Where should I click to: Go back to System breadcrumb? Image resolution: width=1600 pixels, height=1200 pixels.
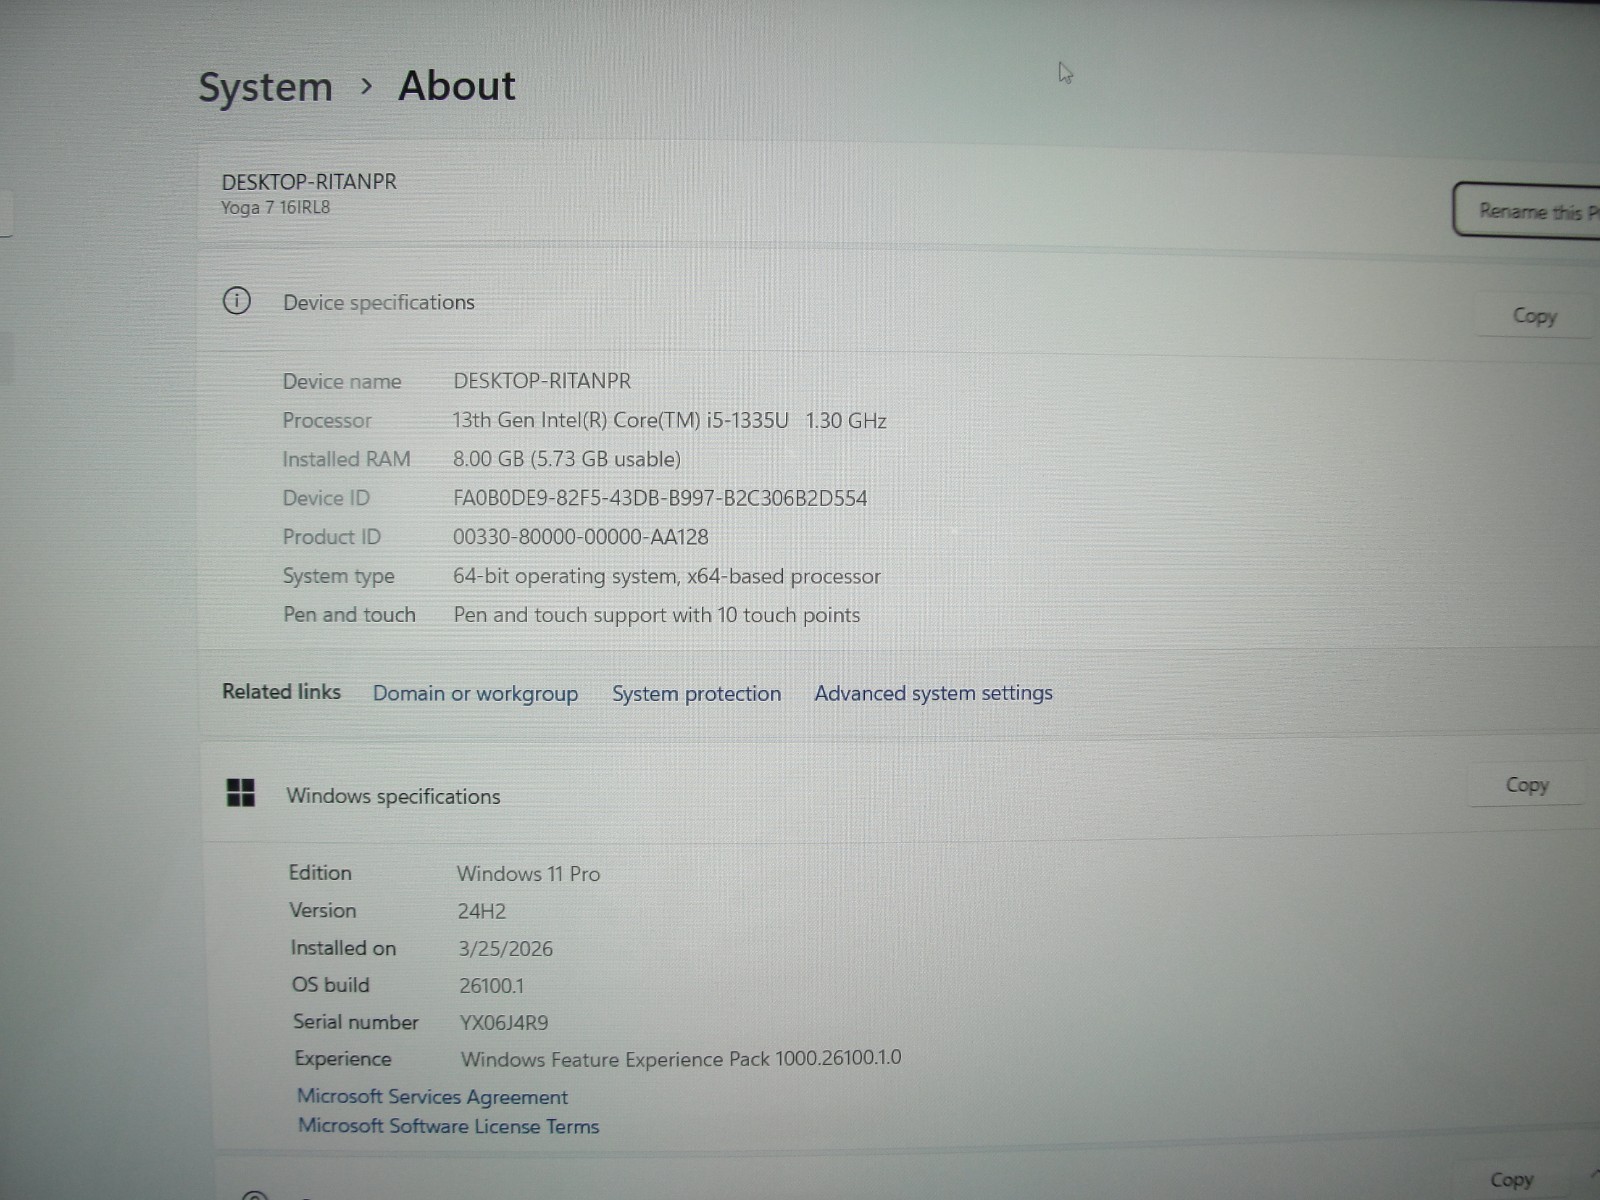coord(265,87)
